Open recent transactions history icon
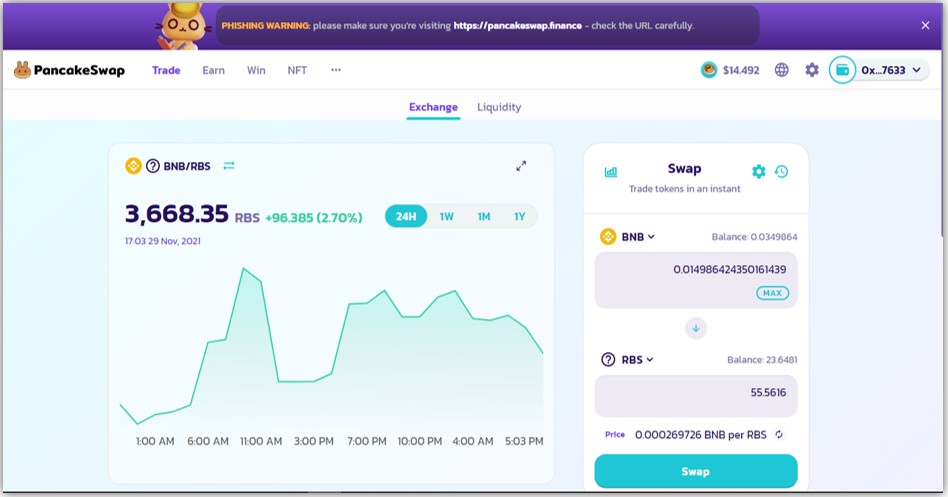Viewport: 948px width, 497px height. click(781, 172)
